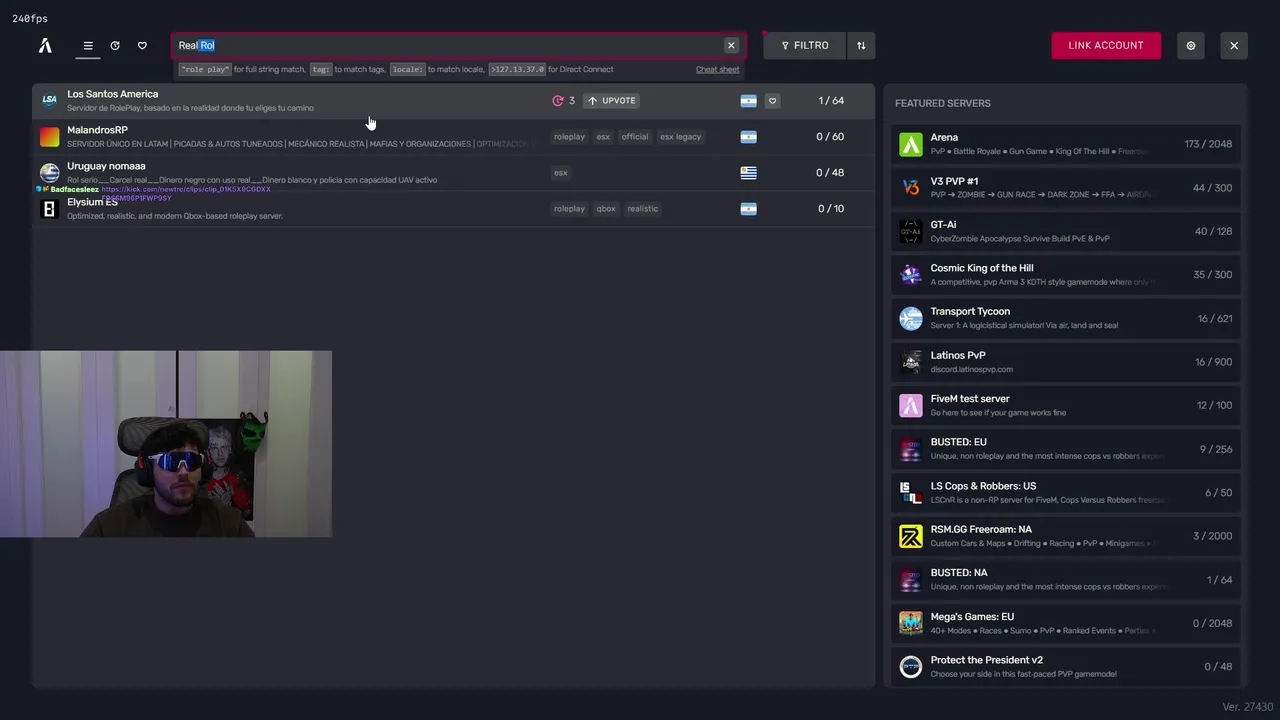1280x720 pixels.
Task: Open settings gear icon
Action: [x=1191, y=45]
